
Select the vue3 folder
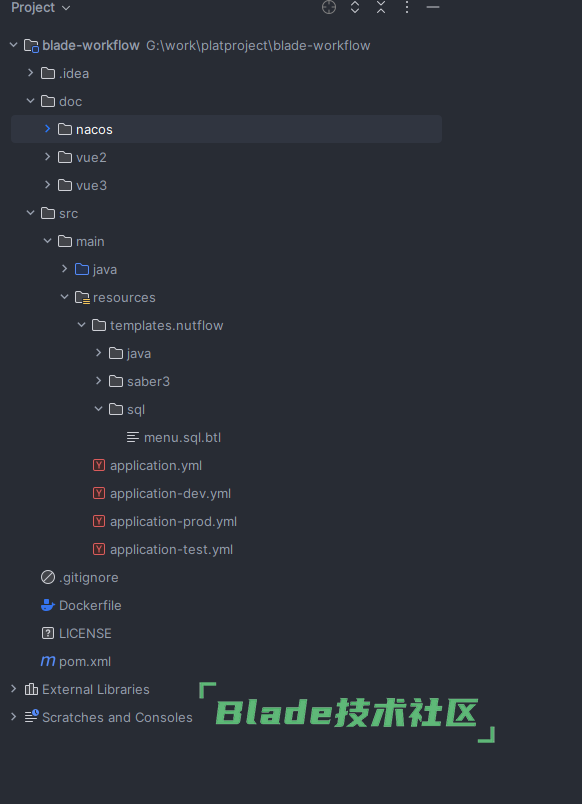[x=91, y=185]
